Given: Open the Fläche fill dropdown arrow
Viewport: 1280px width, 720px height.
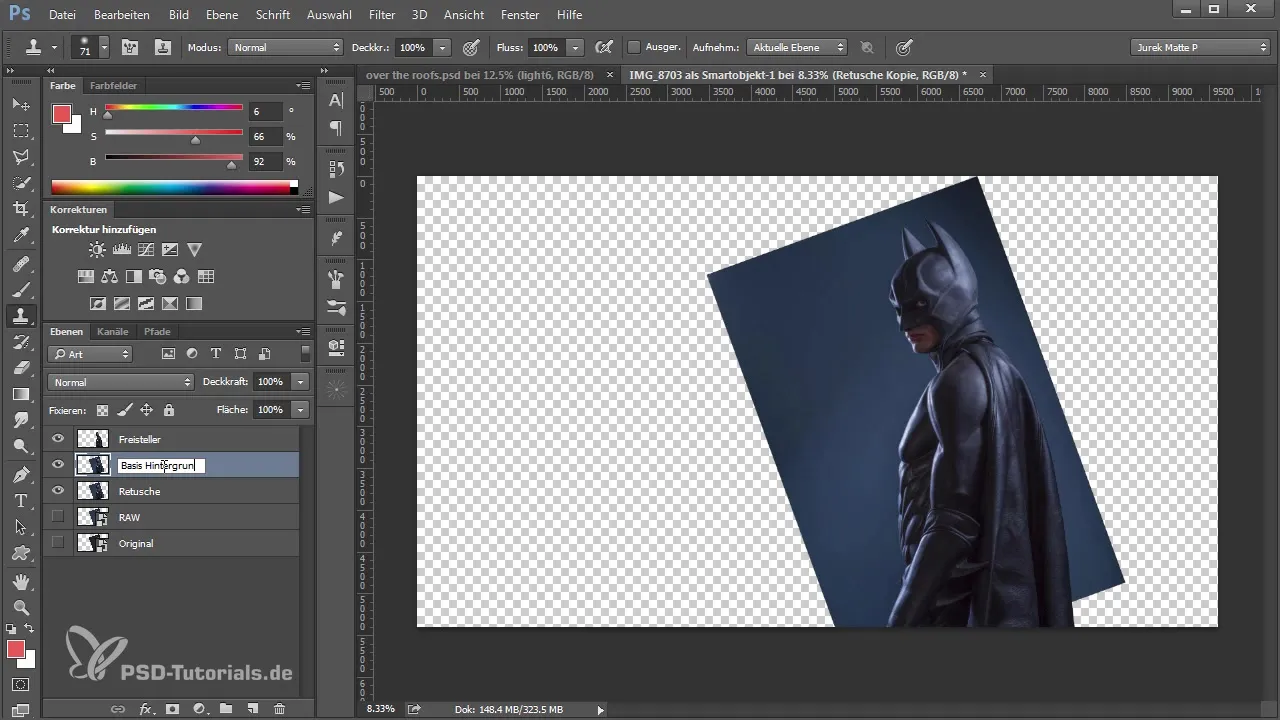Looking at the screenshot, I should click(x=300, y=410).
